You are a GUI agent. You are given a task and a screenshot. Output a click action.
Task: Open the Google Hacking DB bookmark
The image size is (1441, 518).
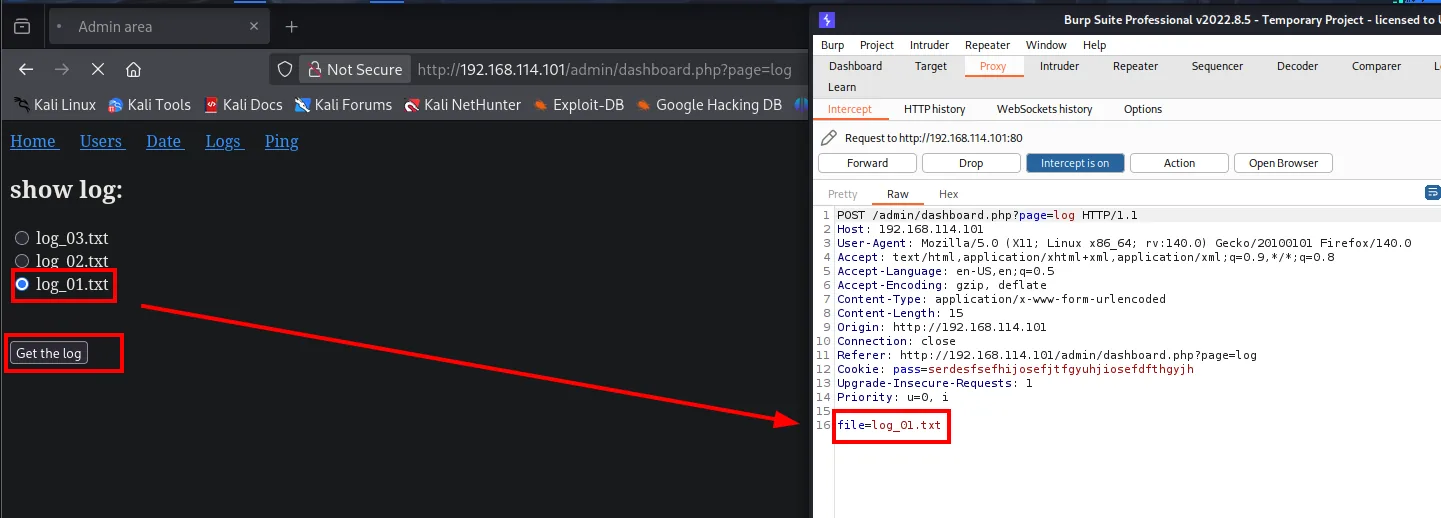(709, 104)
